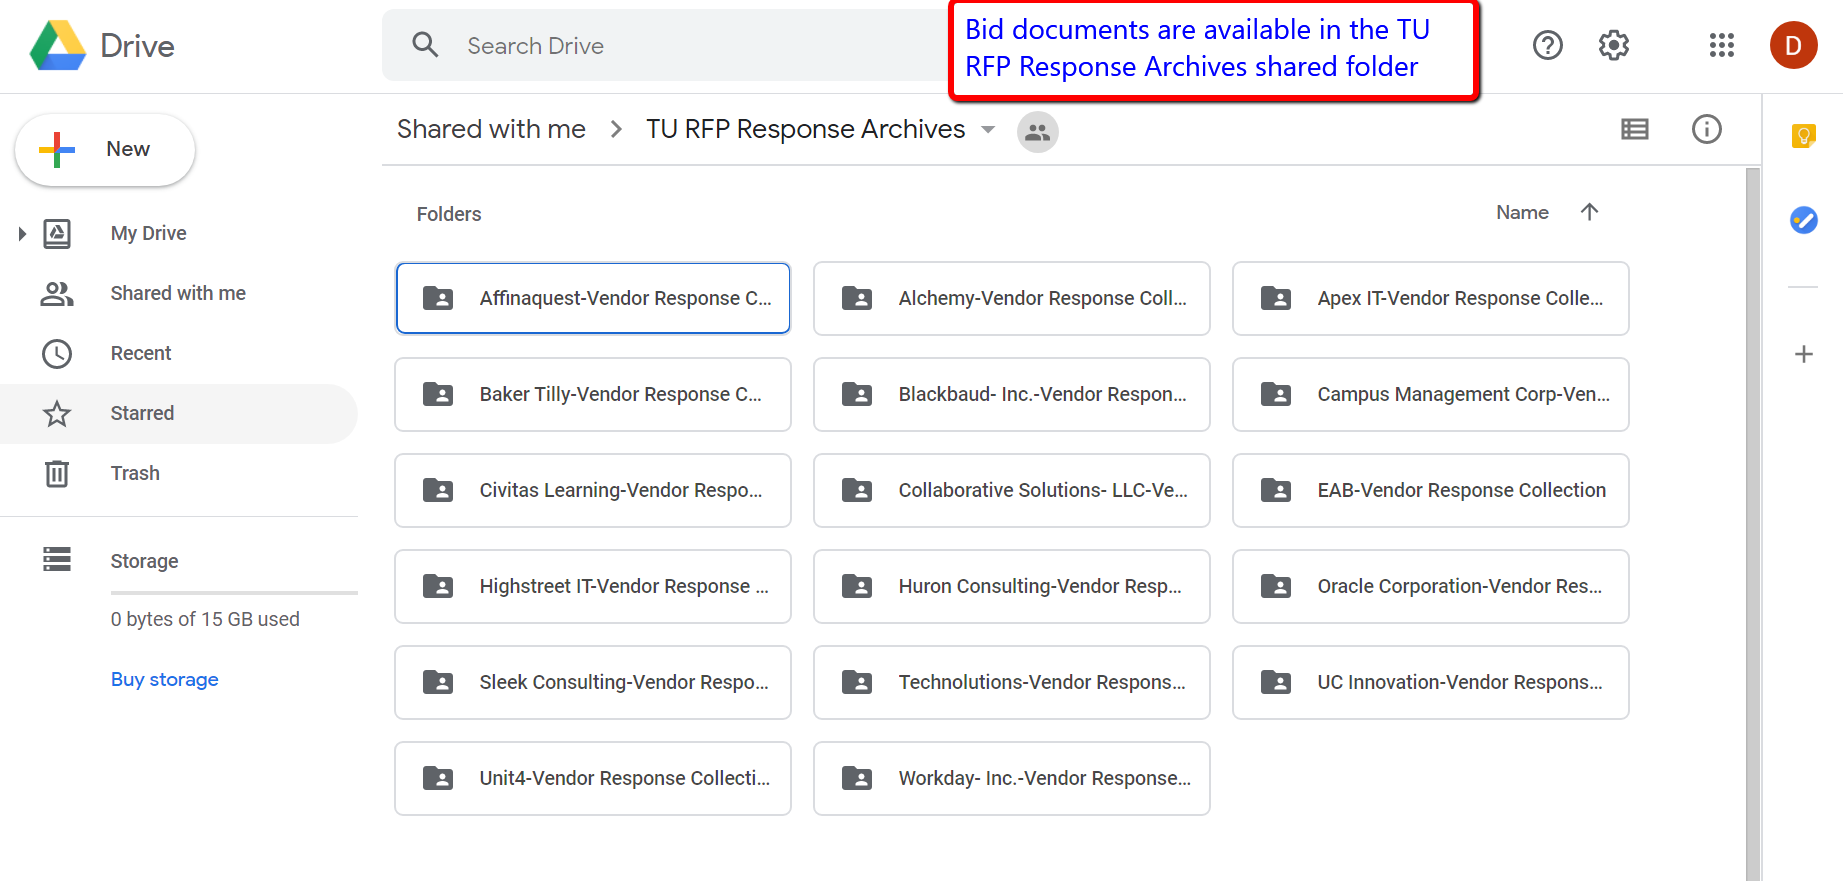Open the Name sort options

(1522, 212)
